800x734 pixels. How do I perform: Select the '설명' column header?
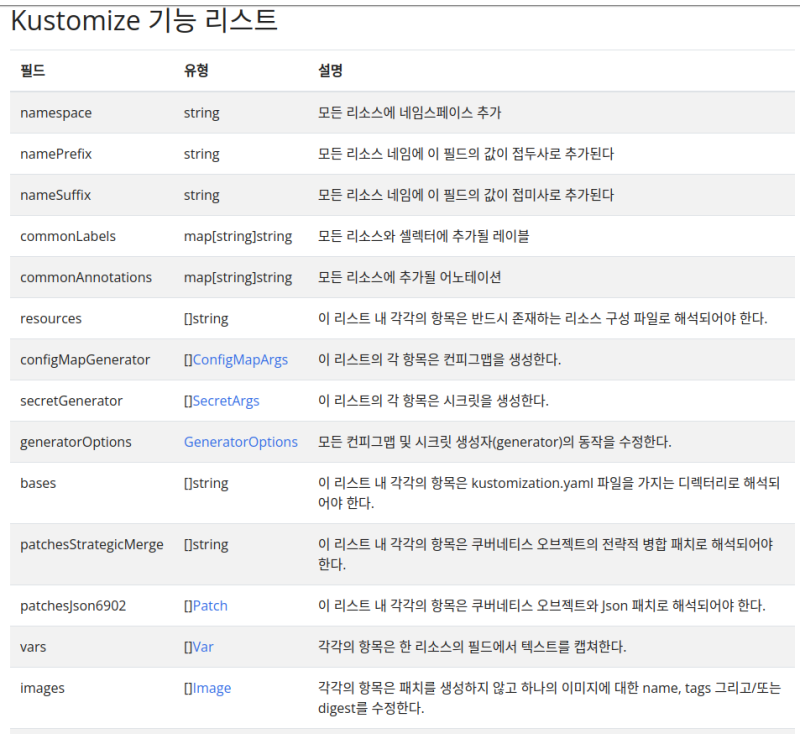coord(330,72)
